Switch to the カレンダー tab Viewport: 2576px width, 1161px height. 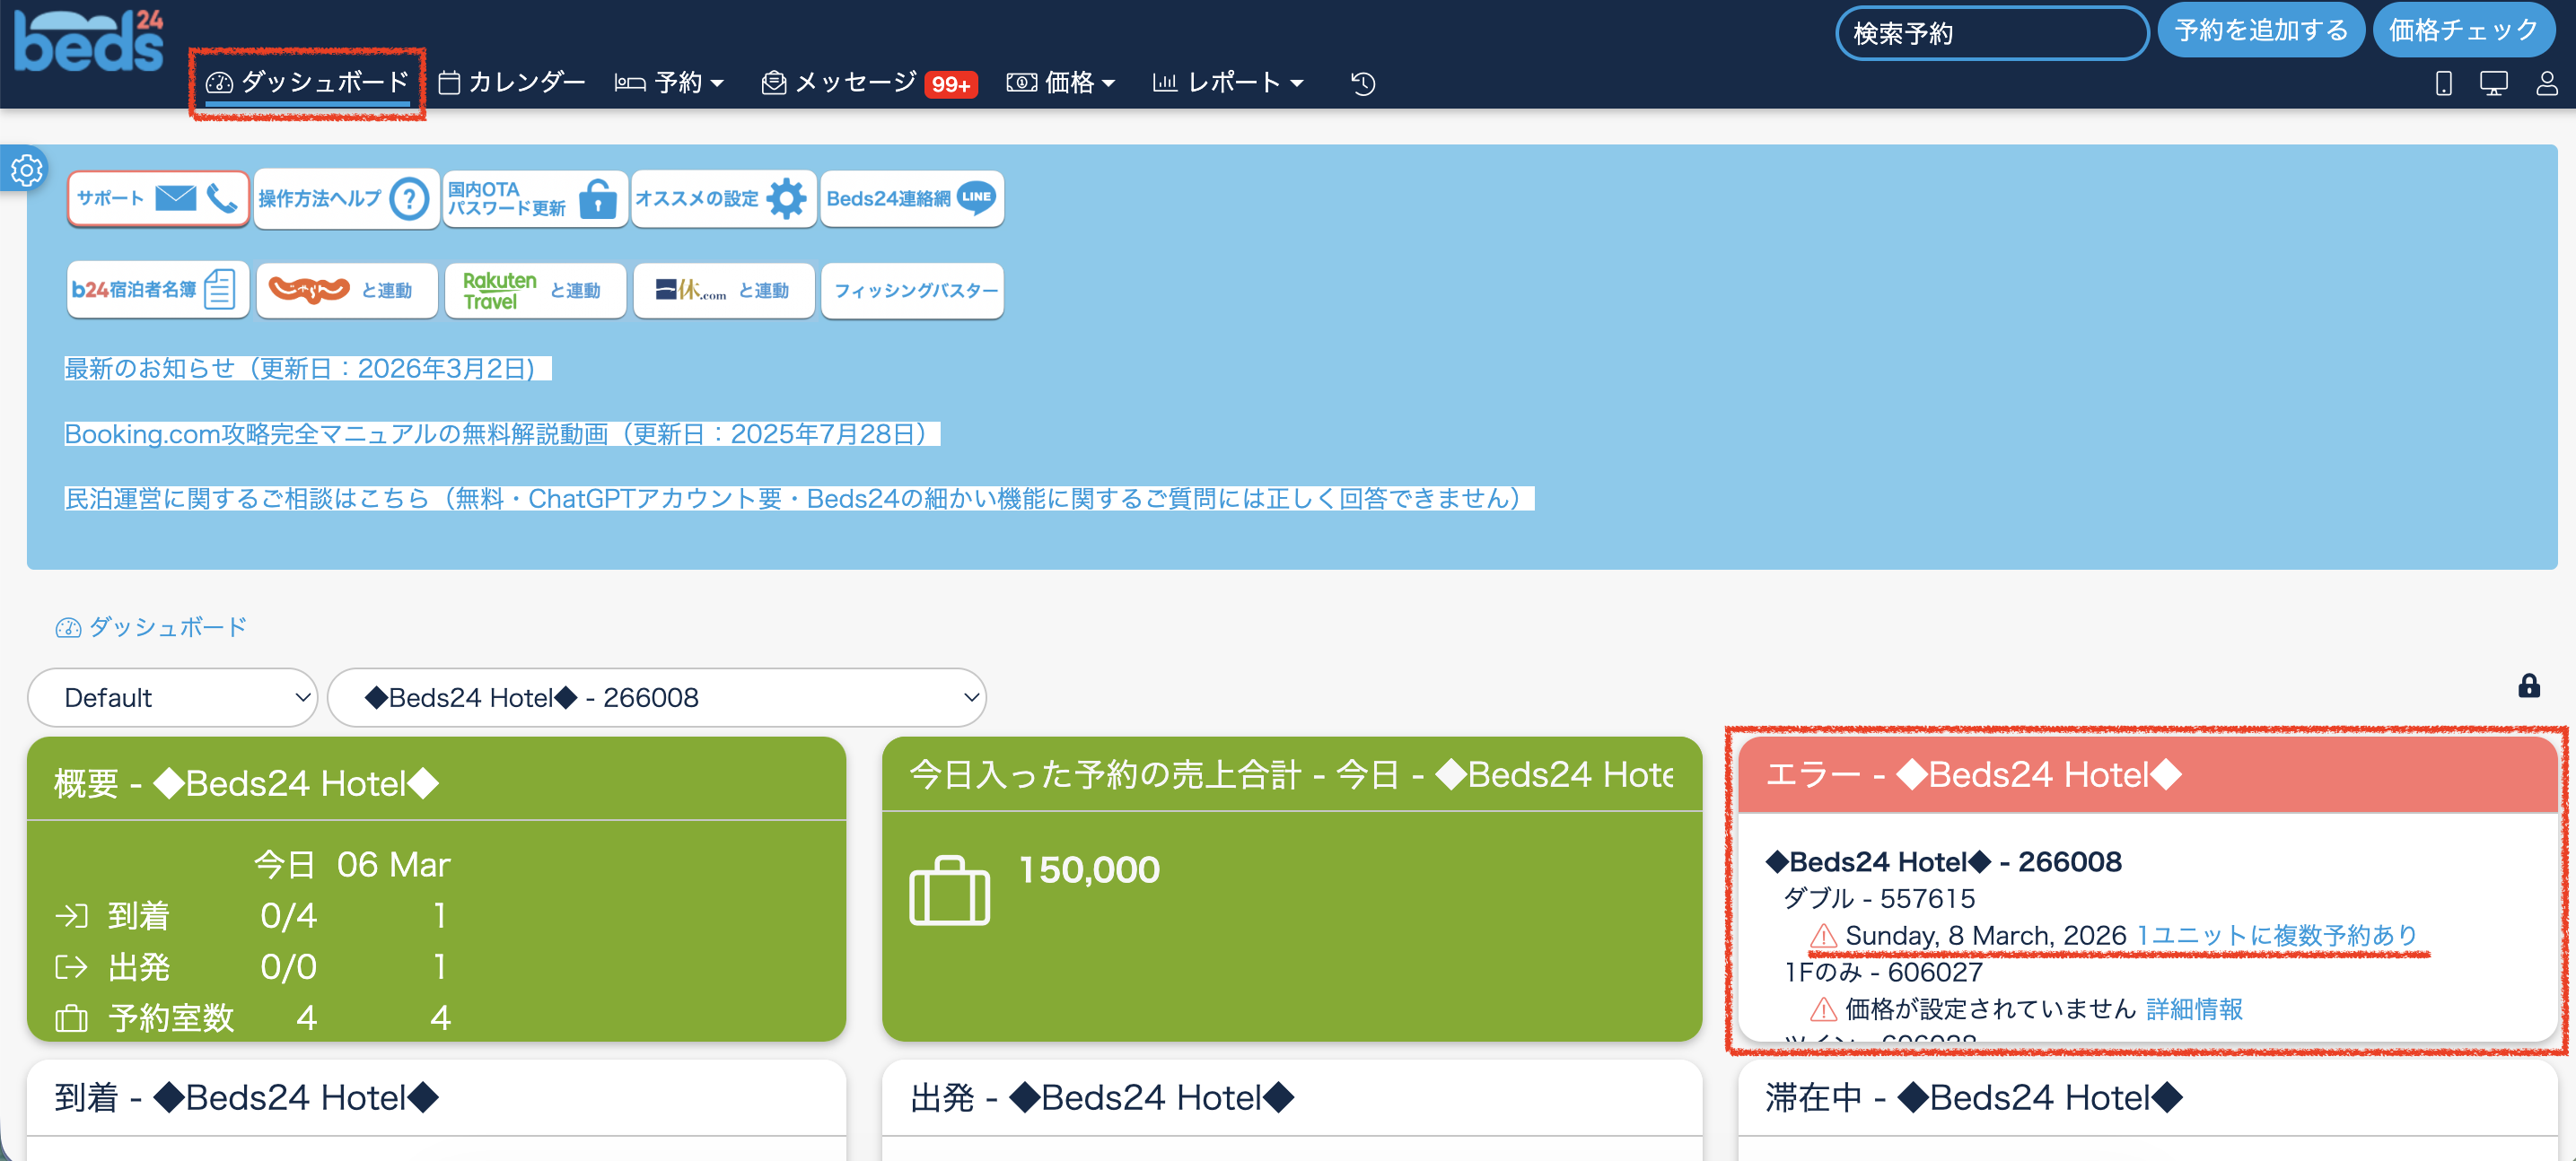tap(512, 83)
